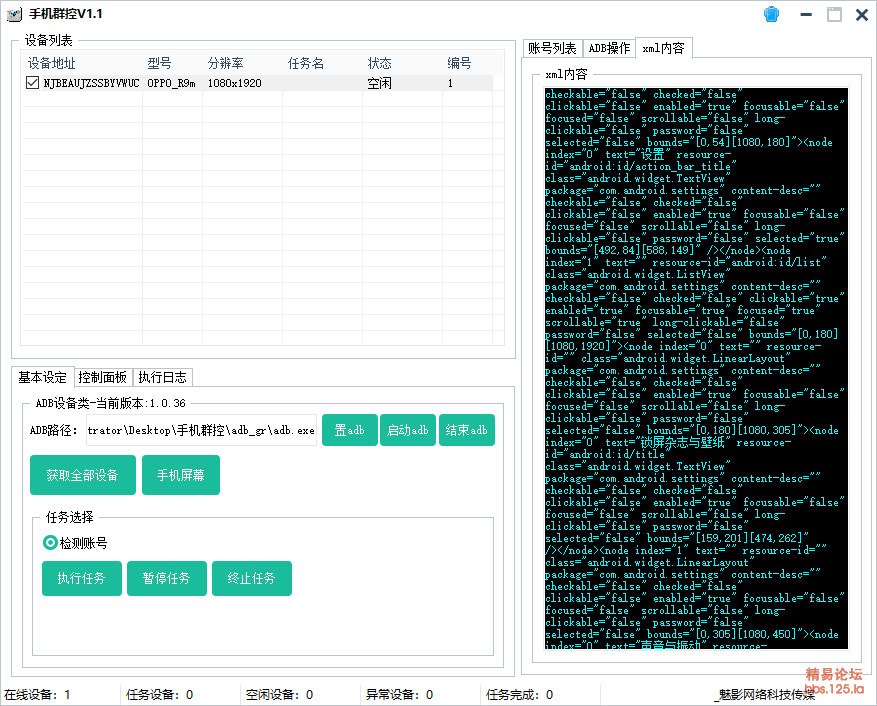This screenshot has width=877, height=706.
Task: Select the 检测账号 radio option
Action: click(x=50, y=543)
